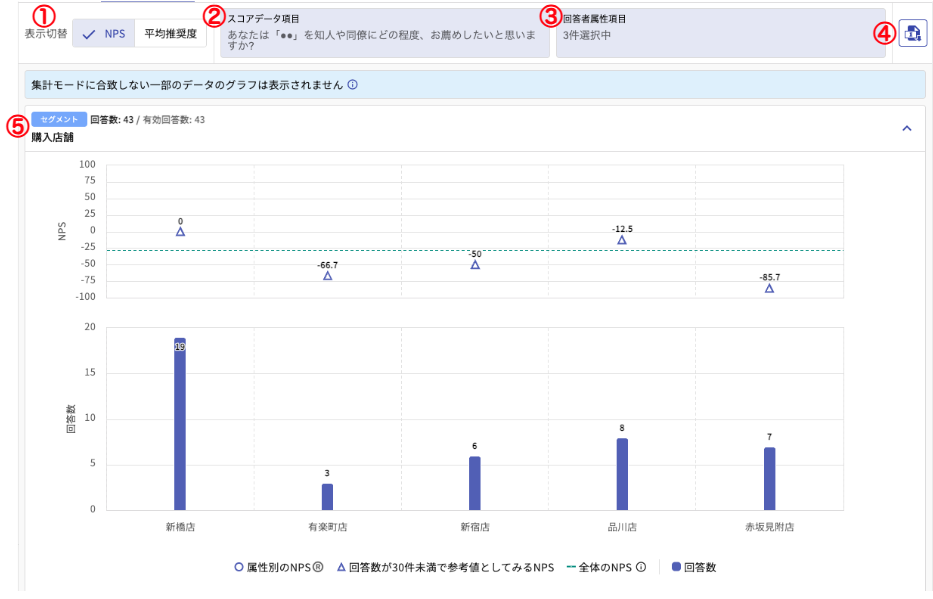Click the 赤坂見附店 axis label
This screenshot has height=599, width=933.
pos(768,525)
